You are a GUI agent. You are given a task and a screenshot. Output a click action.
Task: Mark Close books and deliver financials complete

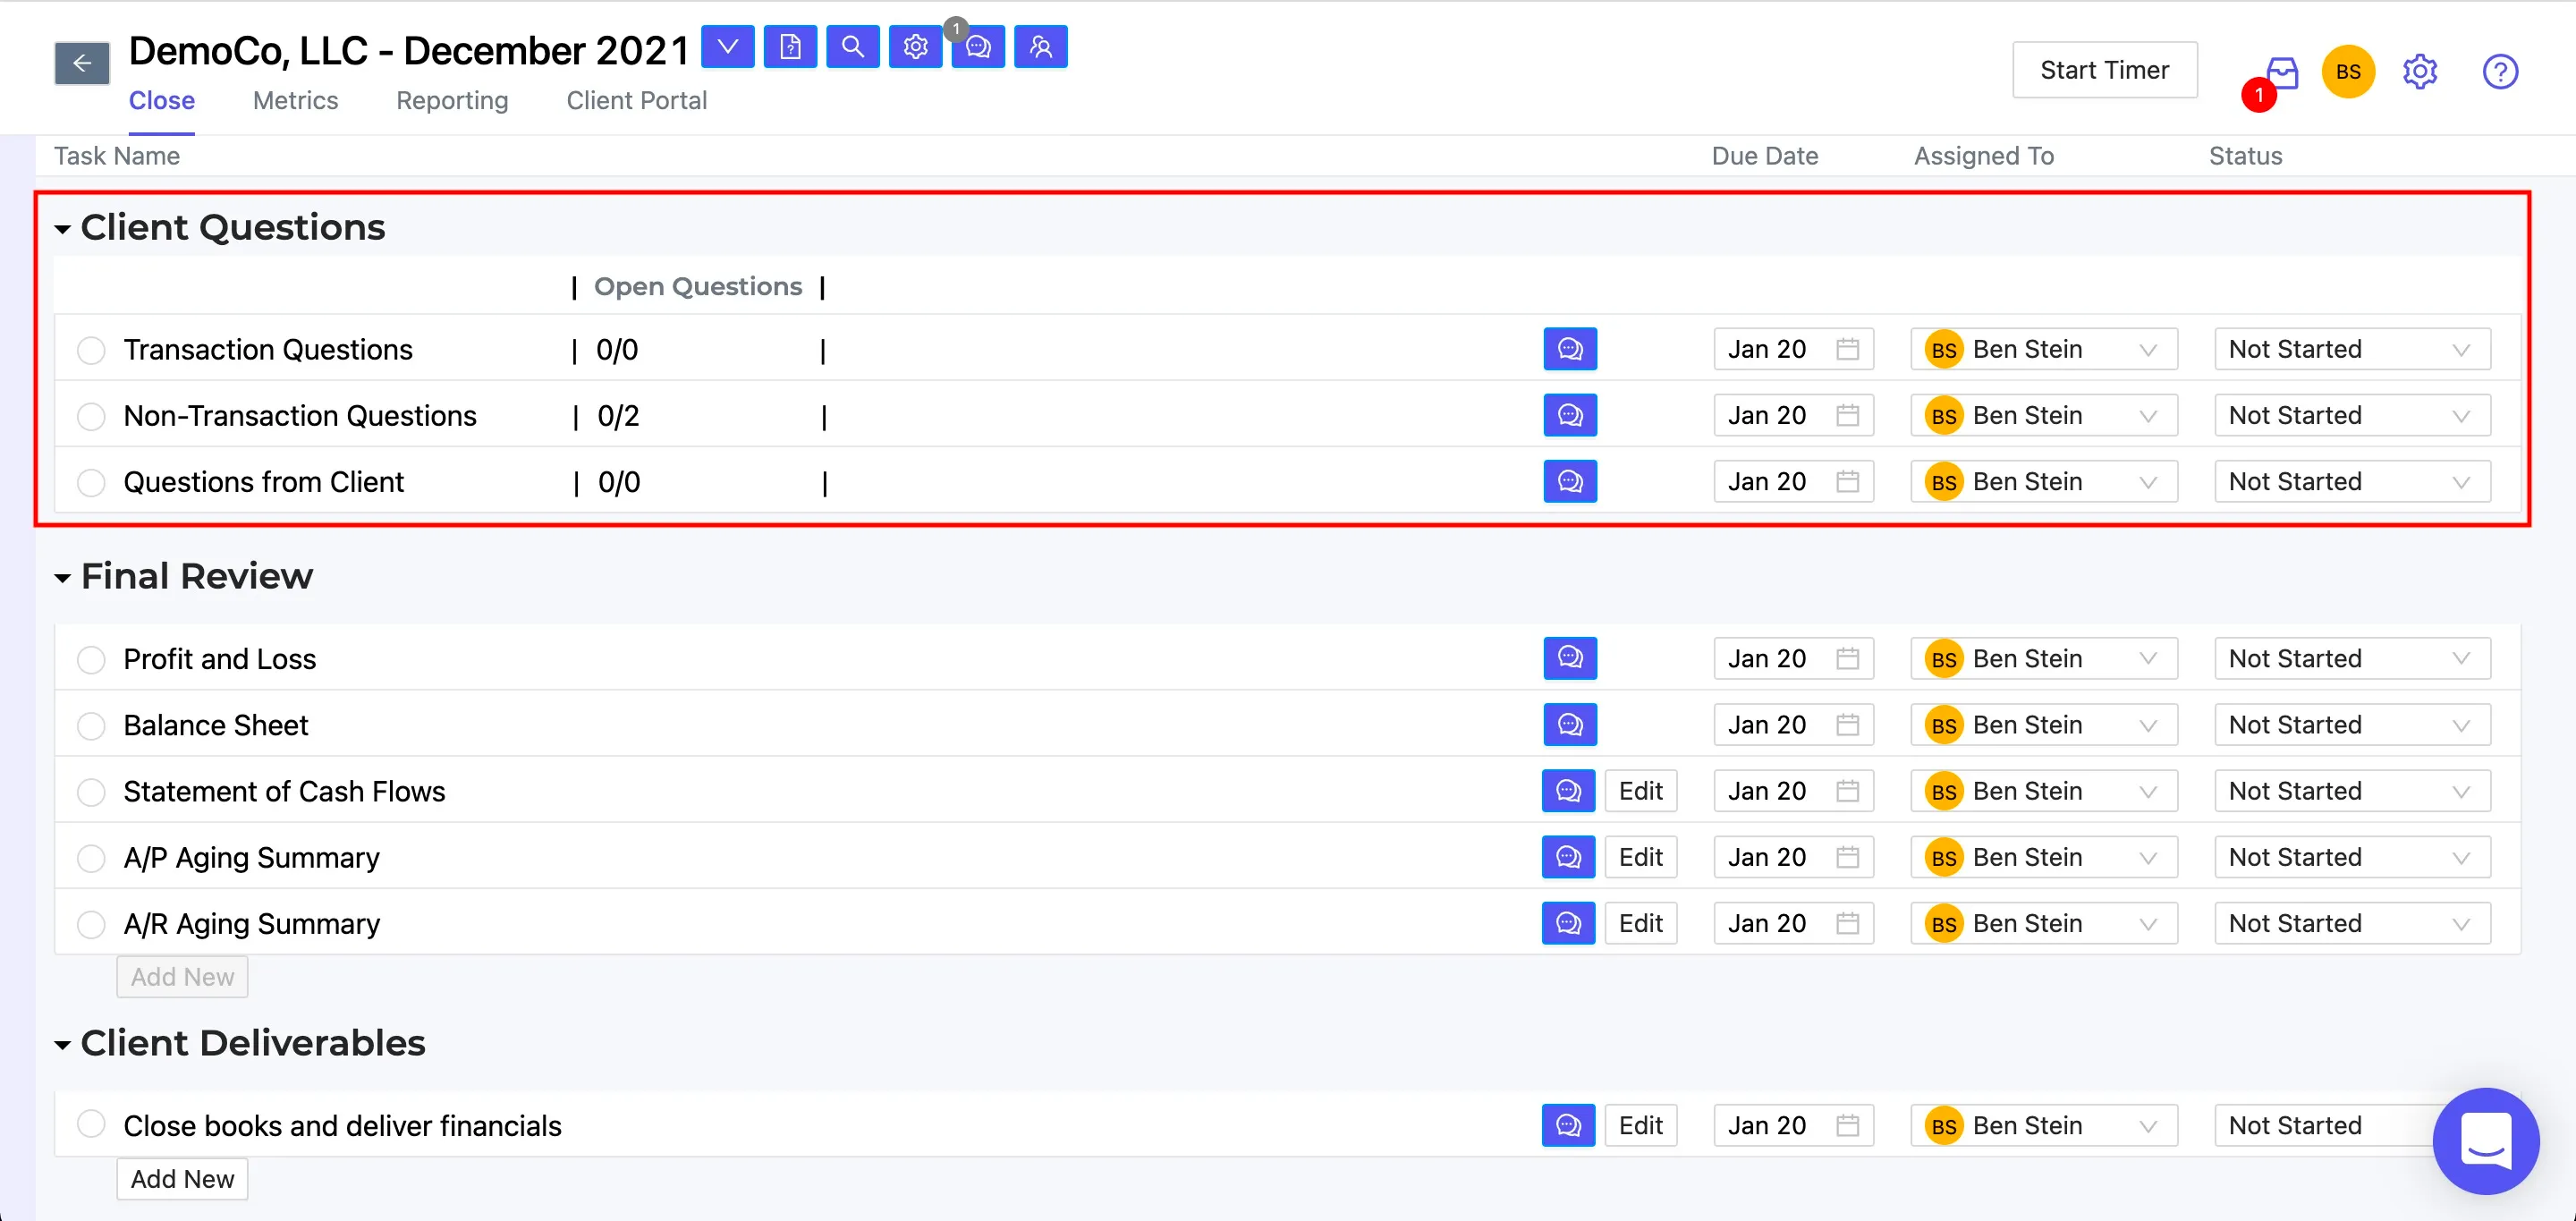point(91,1123)
